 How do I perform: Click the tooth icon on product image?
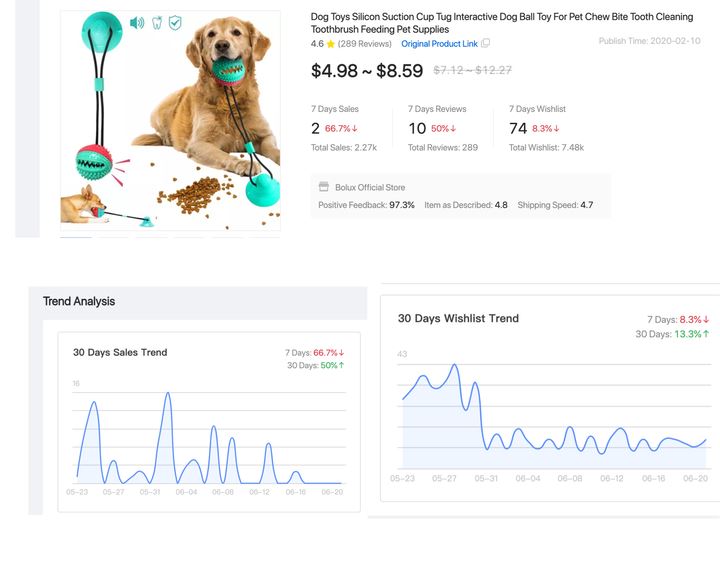[157, 23]
